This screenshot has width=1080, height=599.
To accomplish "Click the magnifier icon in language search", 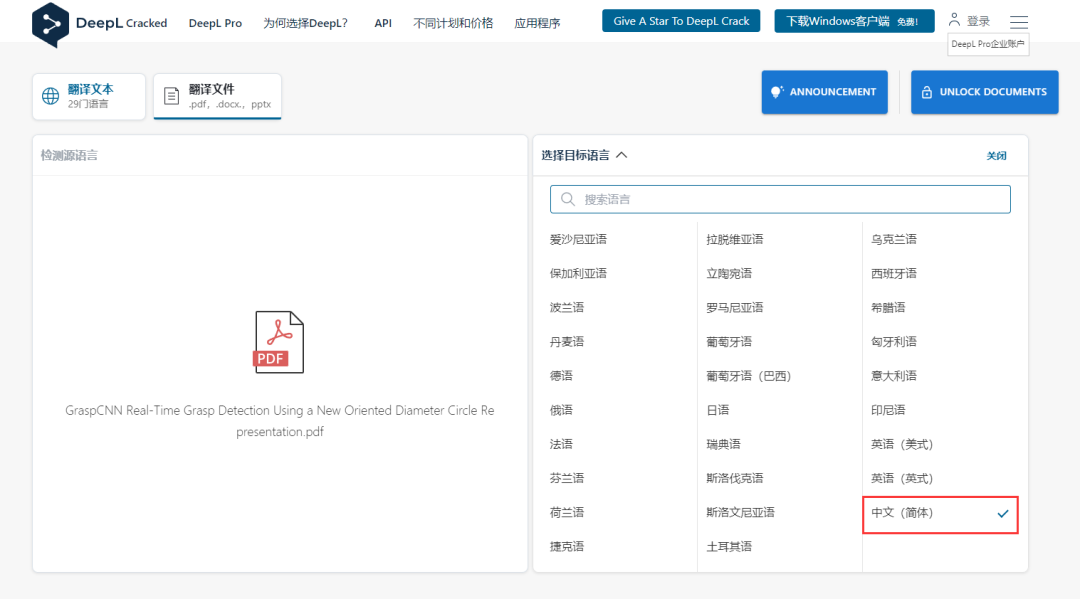I will click(568, 199).
